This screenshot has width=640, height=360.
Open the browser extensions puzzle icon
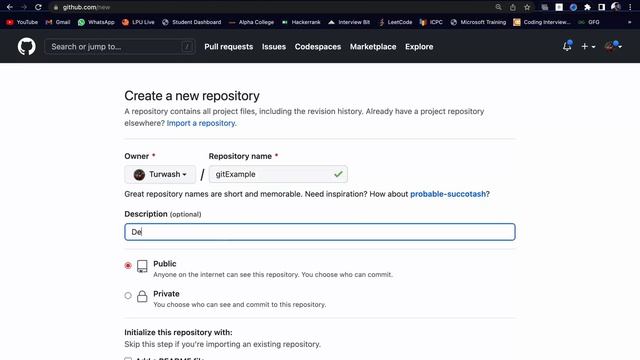tap(587, 7)
